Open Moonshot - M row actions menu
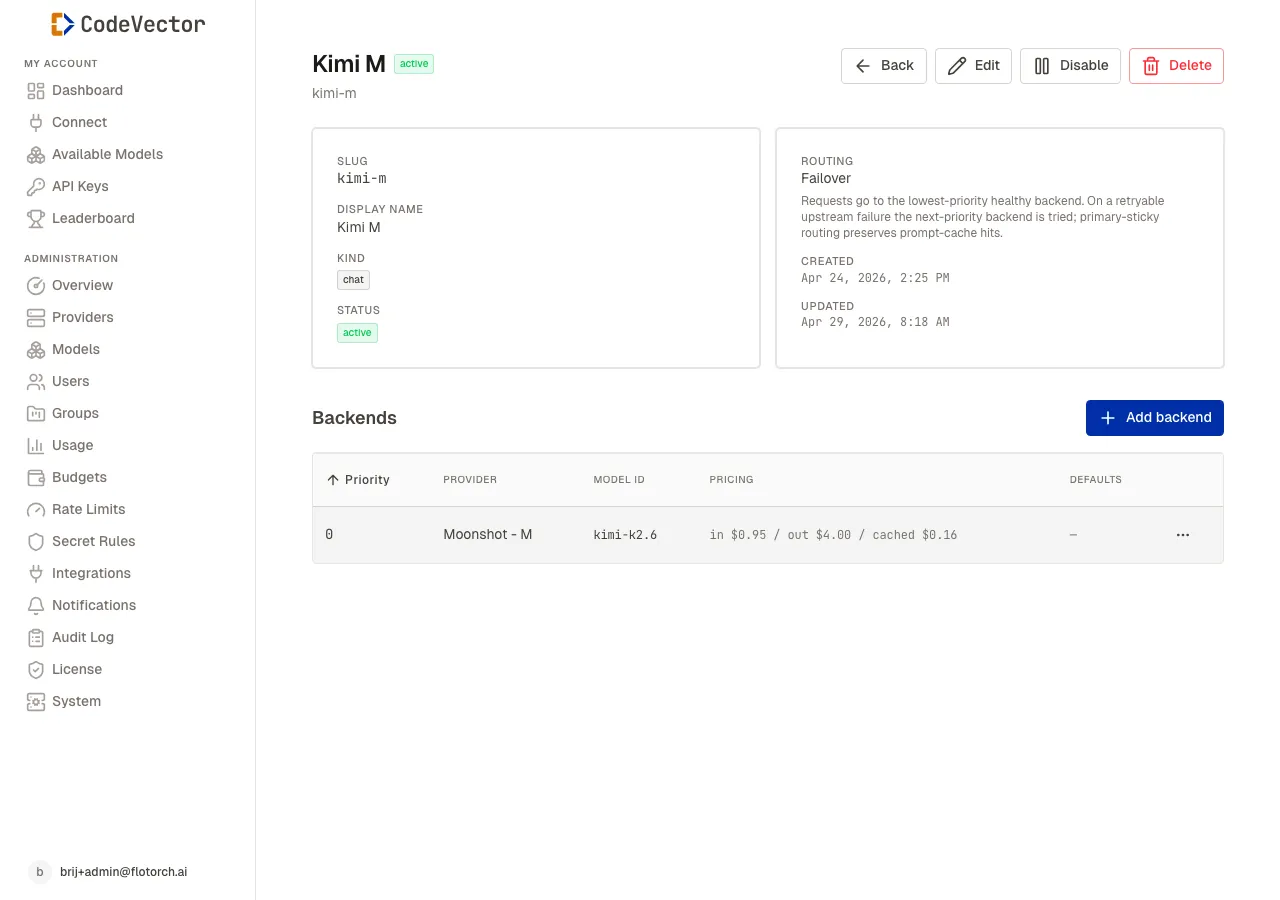The height and width of the screenshot is (900, 1280). pos(1183,535)
